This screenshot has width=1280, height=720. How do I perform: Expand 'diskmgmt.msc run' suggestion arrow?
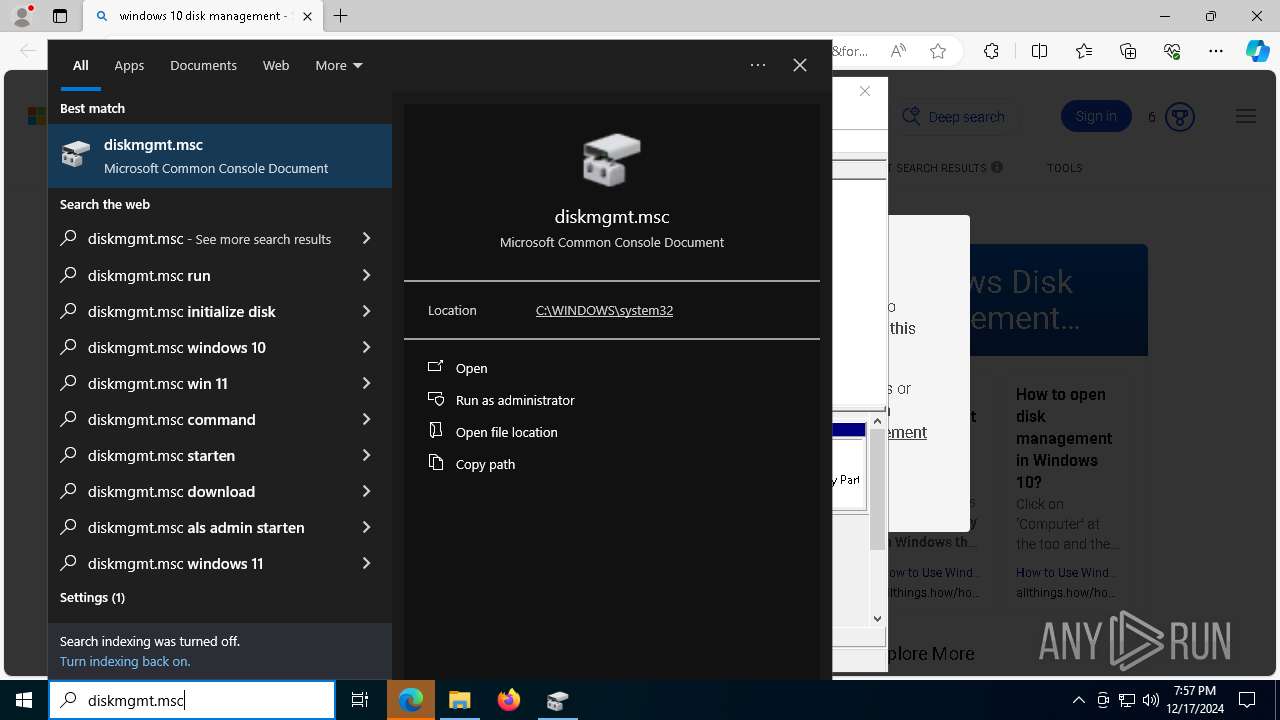click(x=366, y=275)
